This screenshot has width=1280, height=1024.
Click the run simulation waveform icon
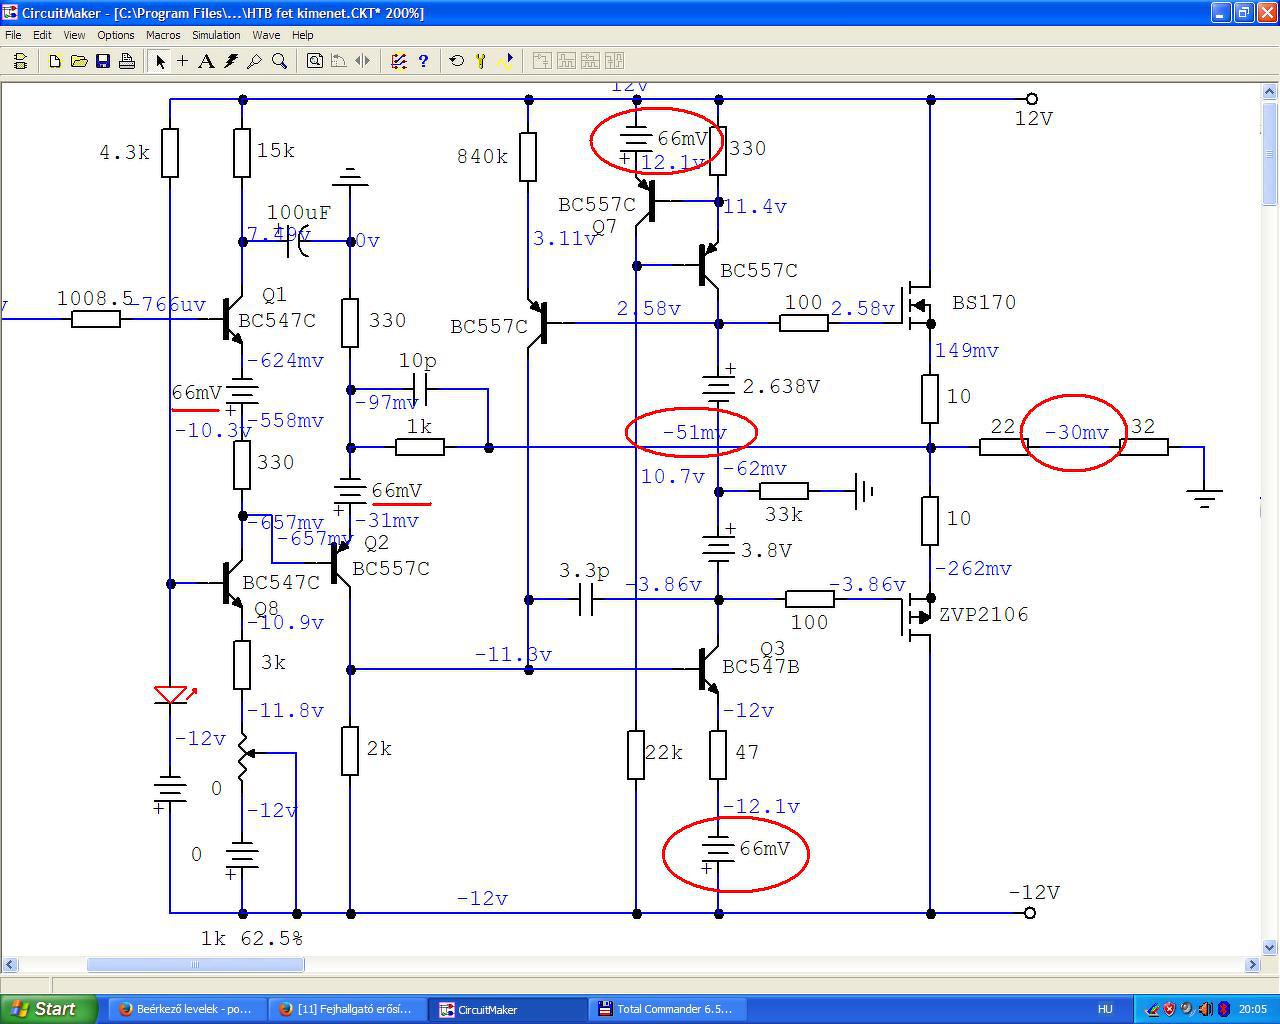[x=506, y=61]
